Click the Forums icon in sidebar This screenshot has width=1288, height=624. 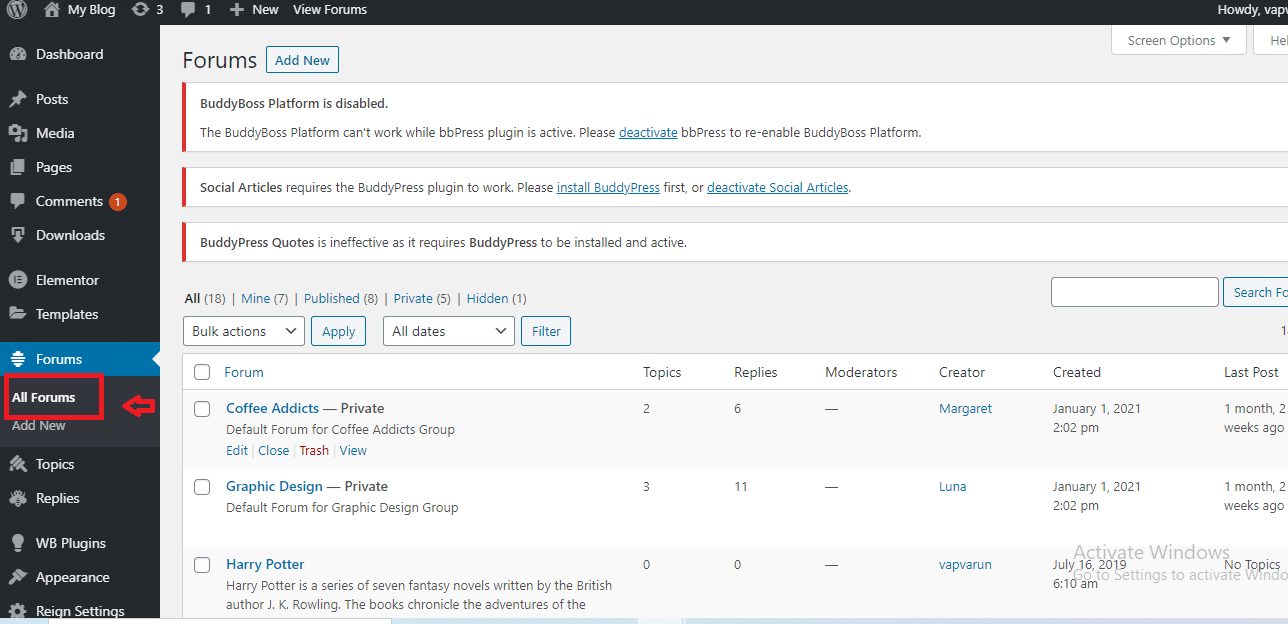18,359
